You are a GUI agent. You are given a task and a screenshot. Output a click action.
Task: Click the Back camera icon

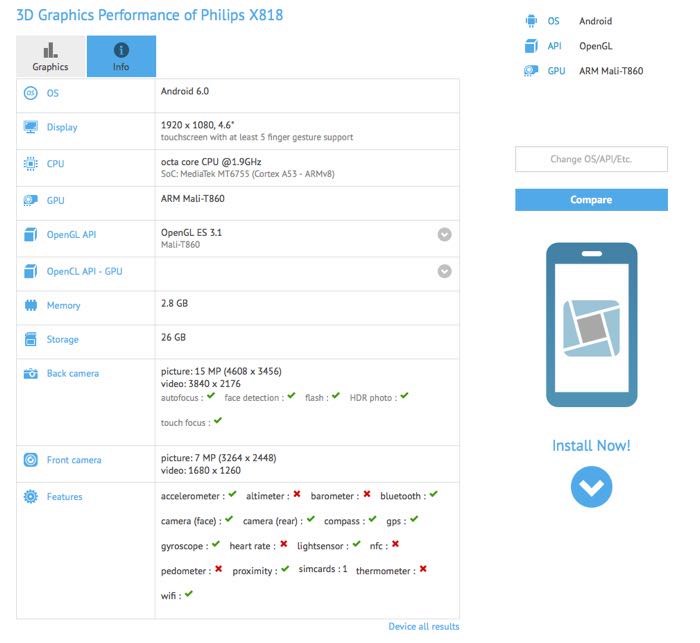point(31,373)
